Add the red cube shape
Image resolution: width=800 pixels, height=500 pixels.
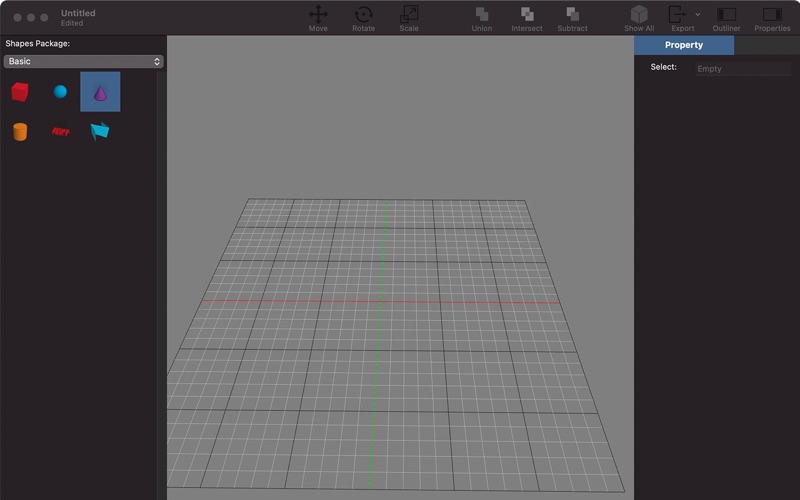[20, 92]
